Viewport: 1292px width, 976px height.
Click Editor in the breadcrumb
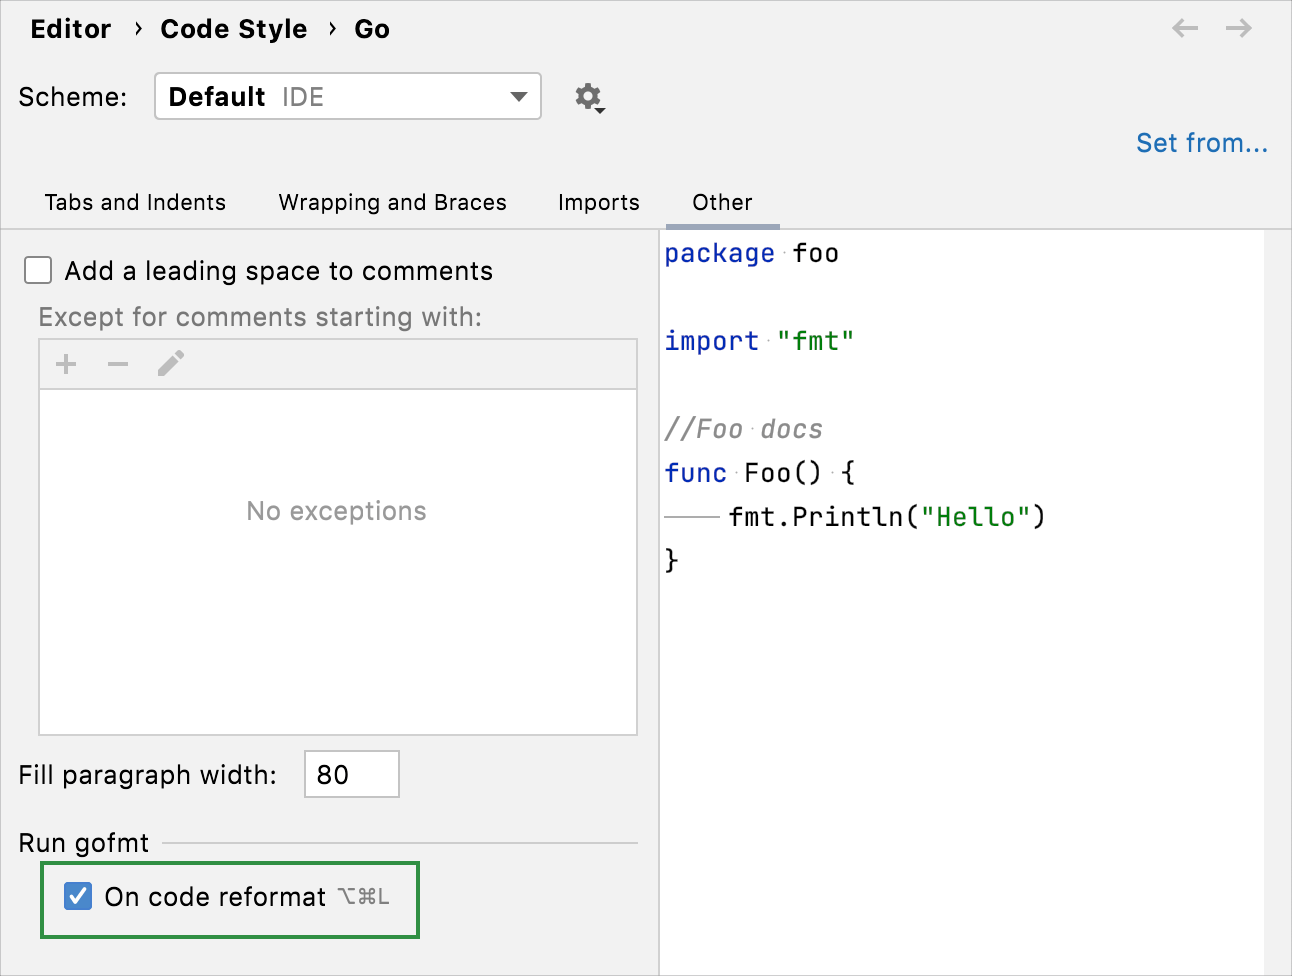point(70,29)
